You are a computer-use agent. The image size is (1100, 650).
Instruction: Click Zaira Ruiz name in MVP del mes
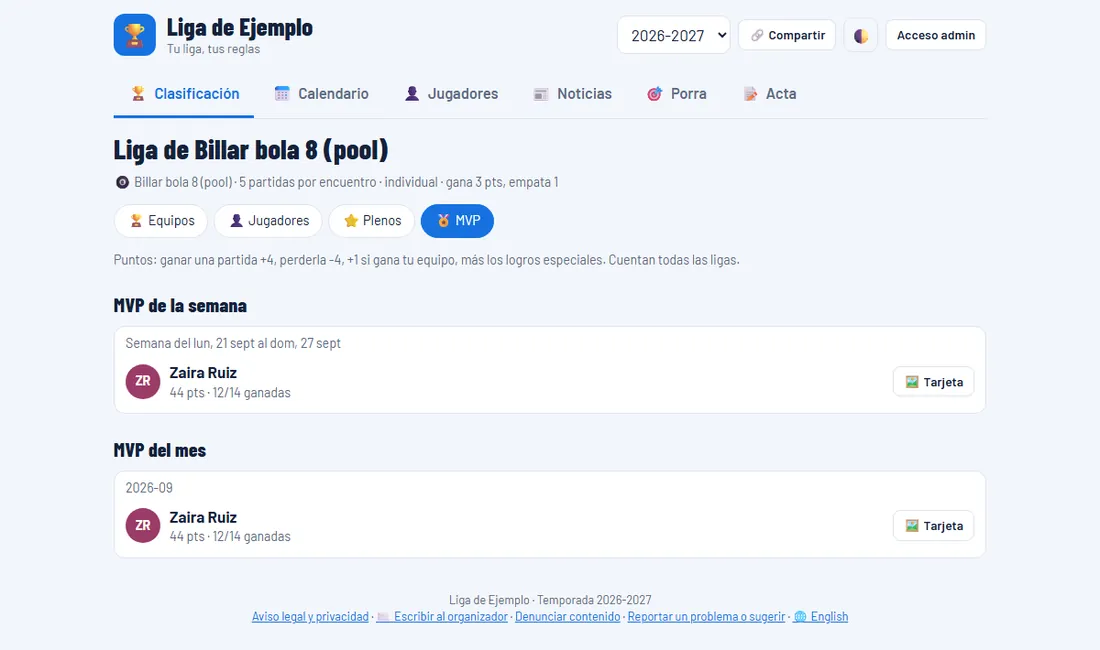[203, 517]
